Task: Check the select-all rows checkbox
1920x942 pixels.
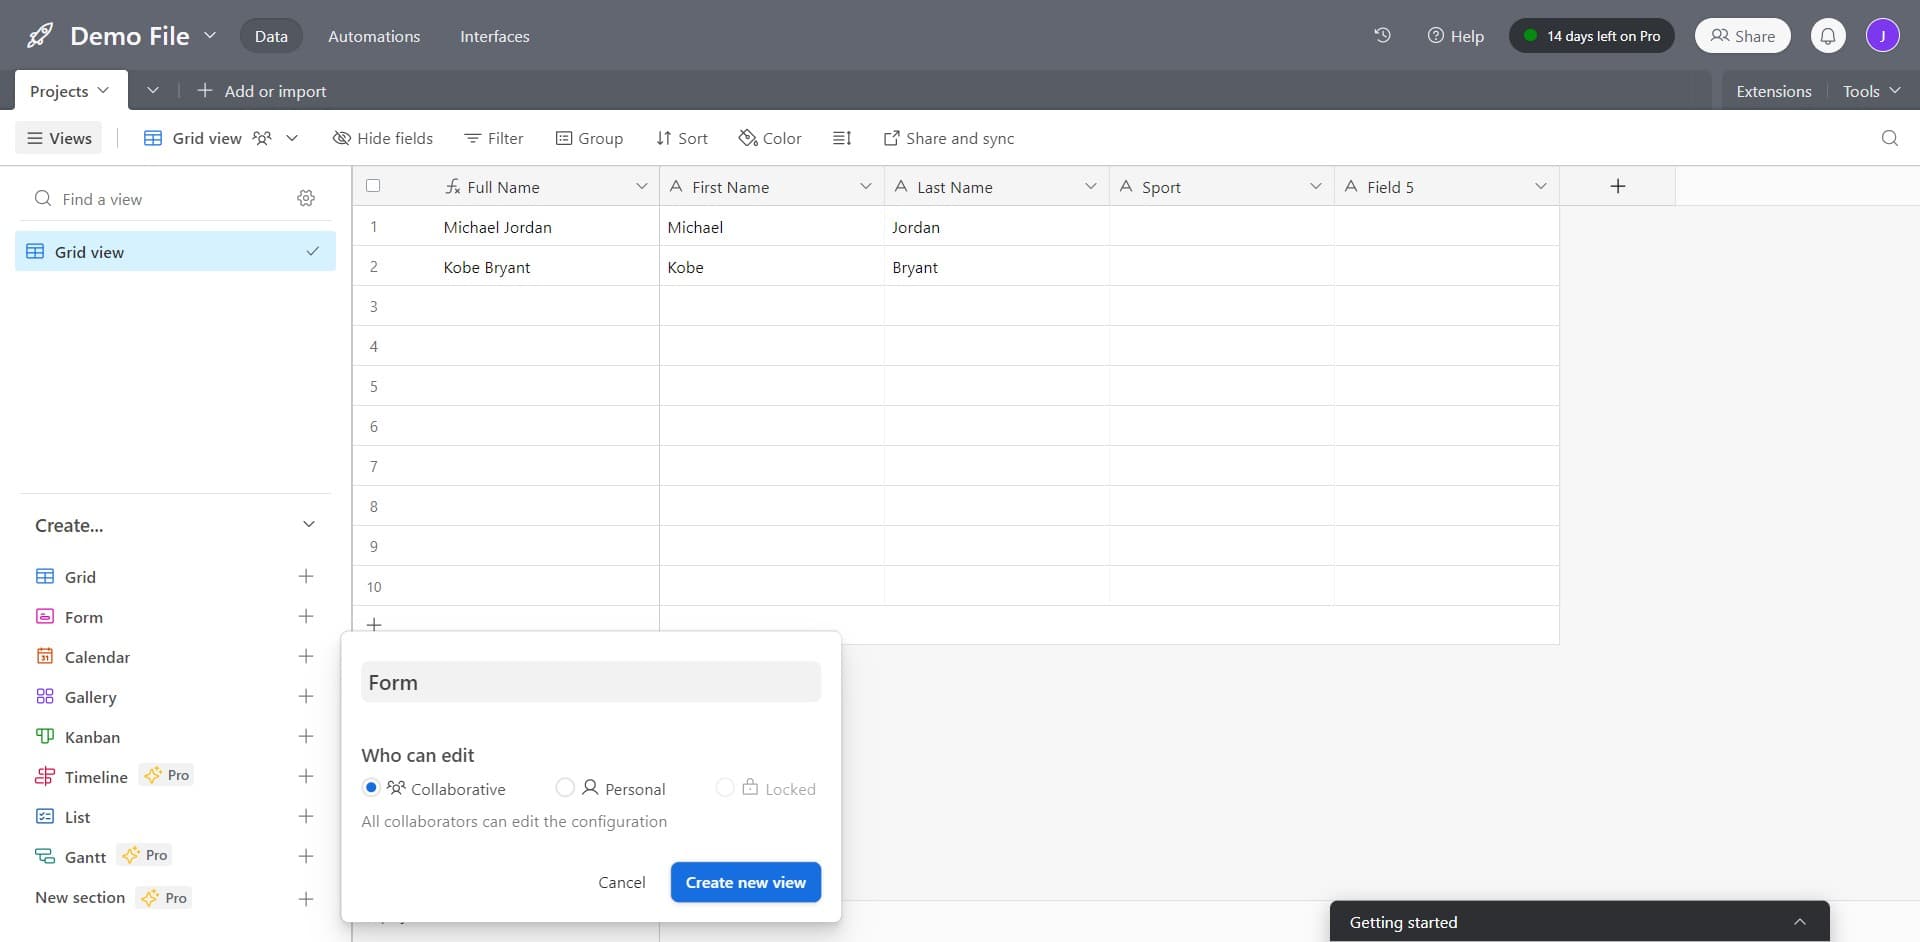Action: [x=373, y=186]
